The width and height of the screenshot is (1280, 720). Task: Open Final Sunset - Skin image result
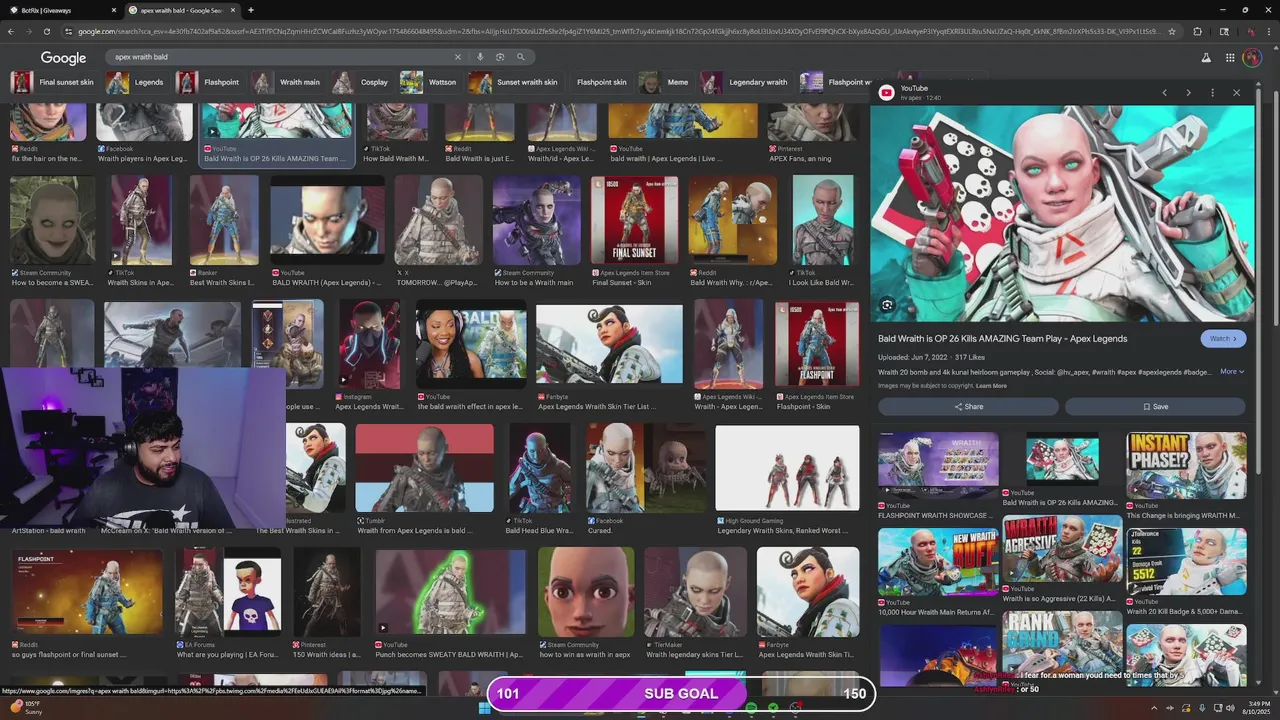634,221
